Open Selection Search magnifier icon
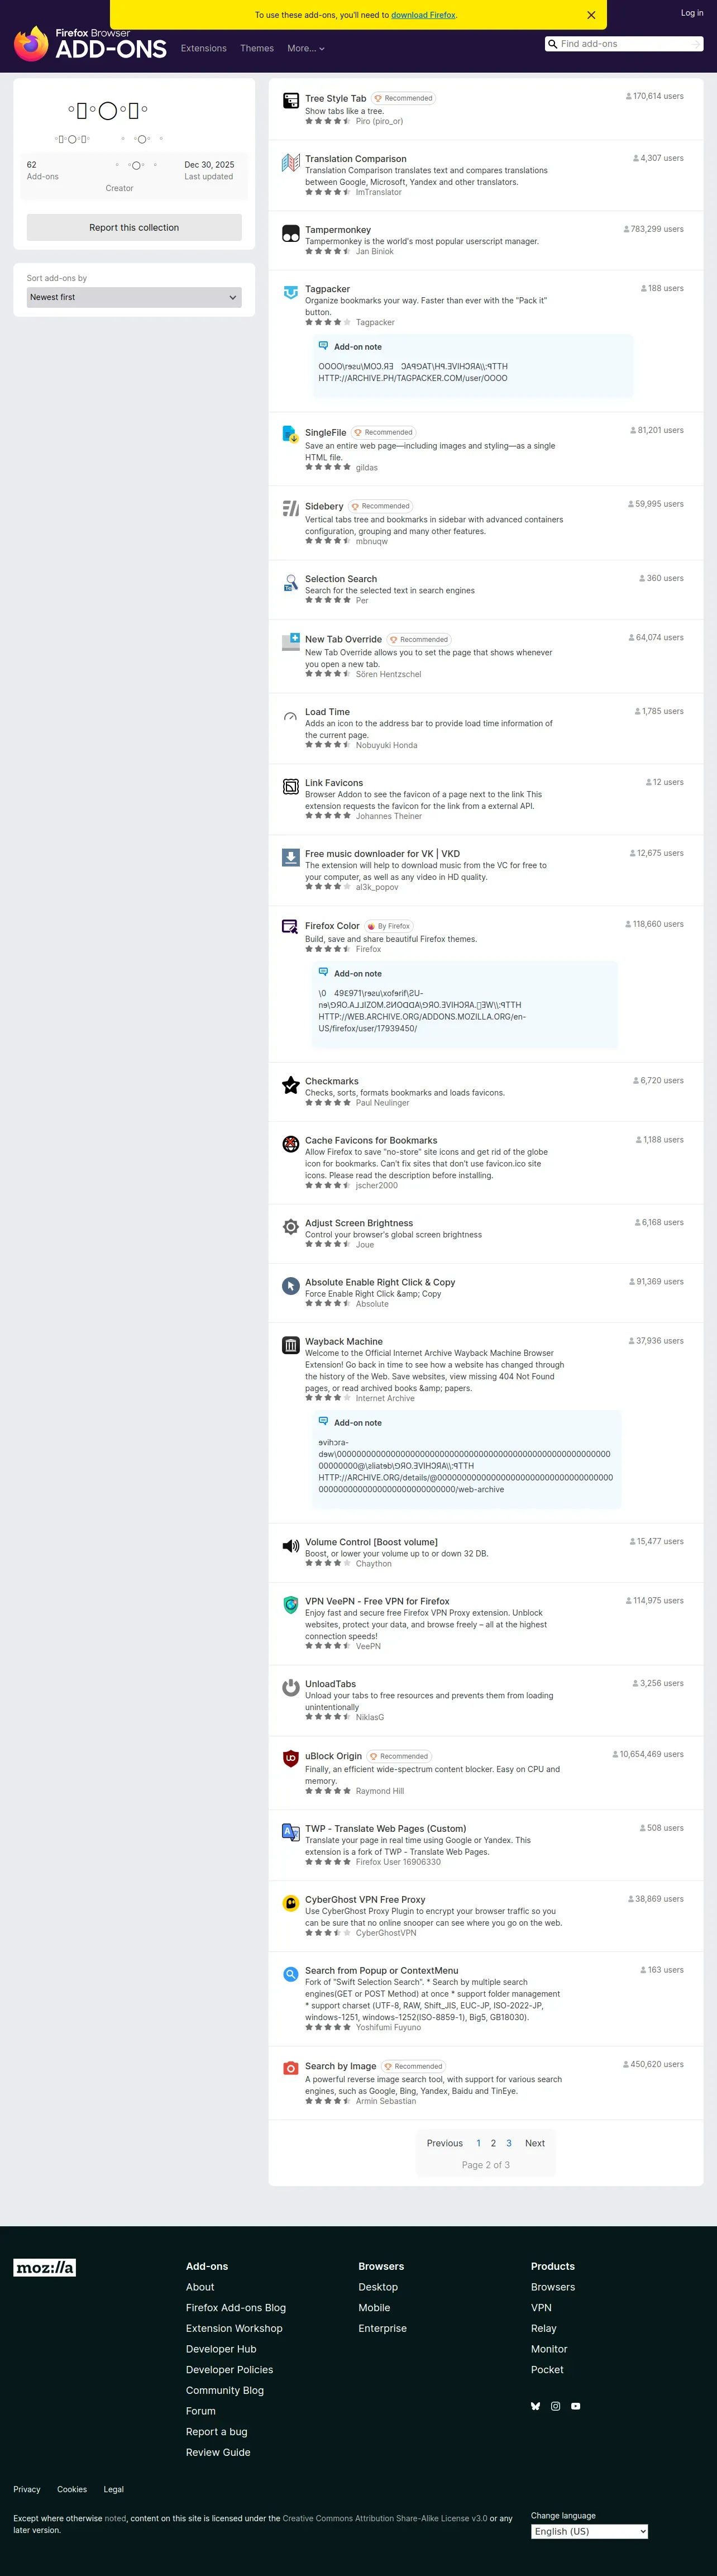 [x=291, y=582]
